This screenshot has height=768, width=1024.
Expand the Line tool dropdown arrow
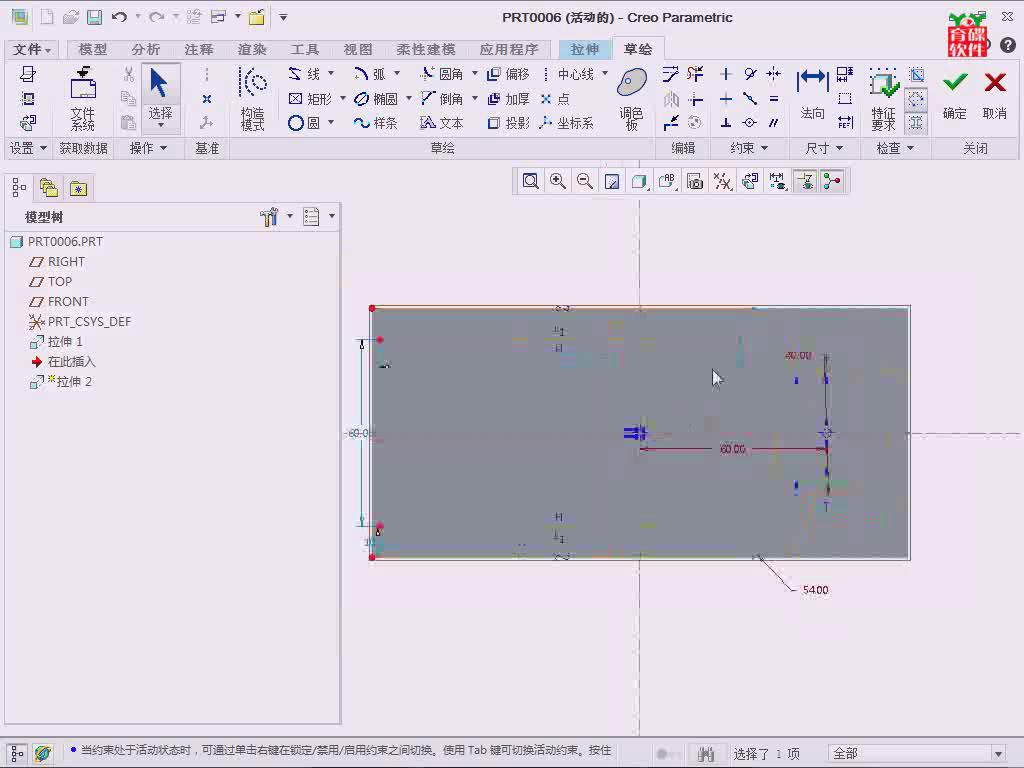pos(331,73)
